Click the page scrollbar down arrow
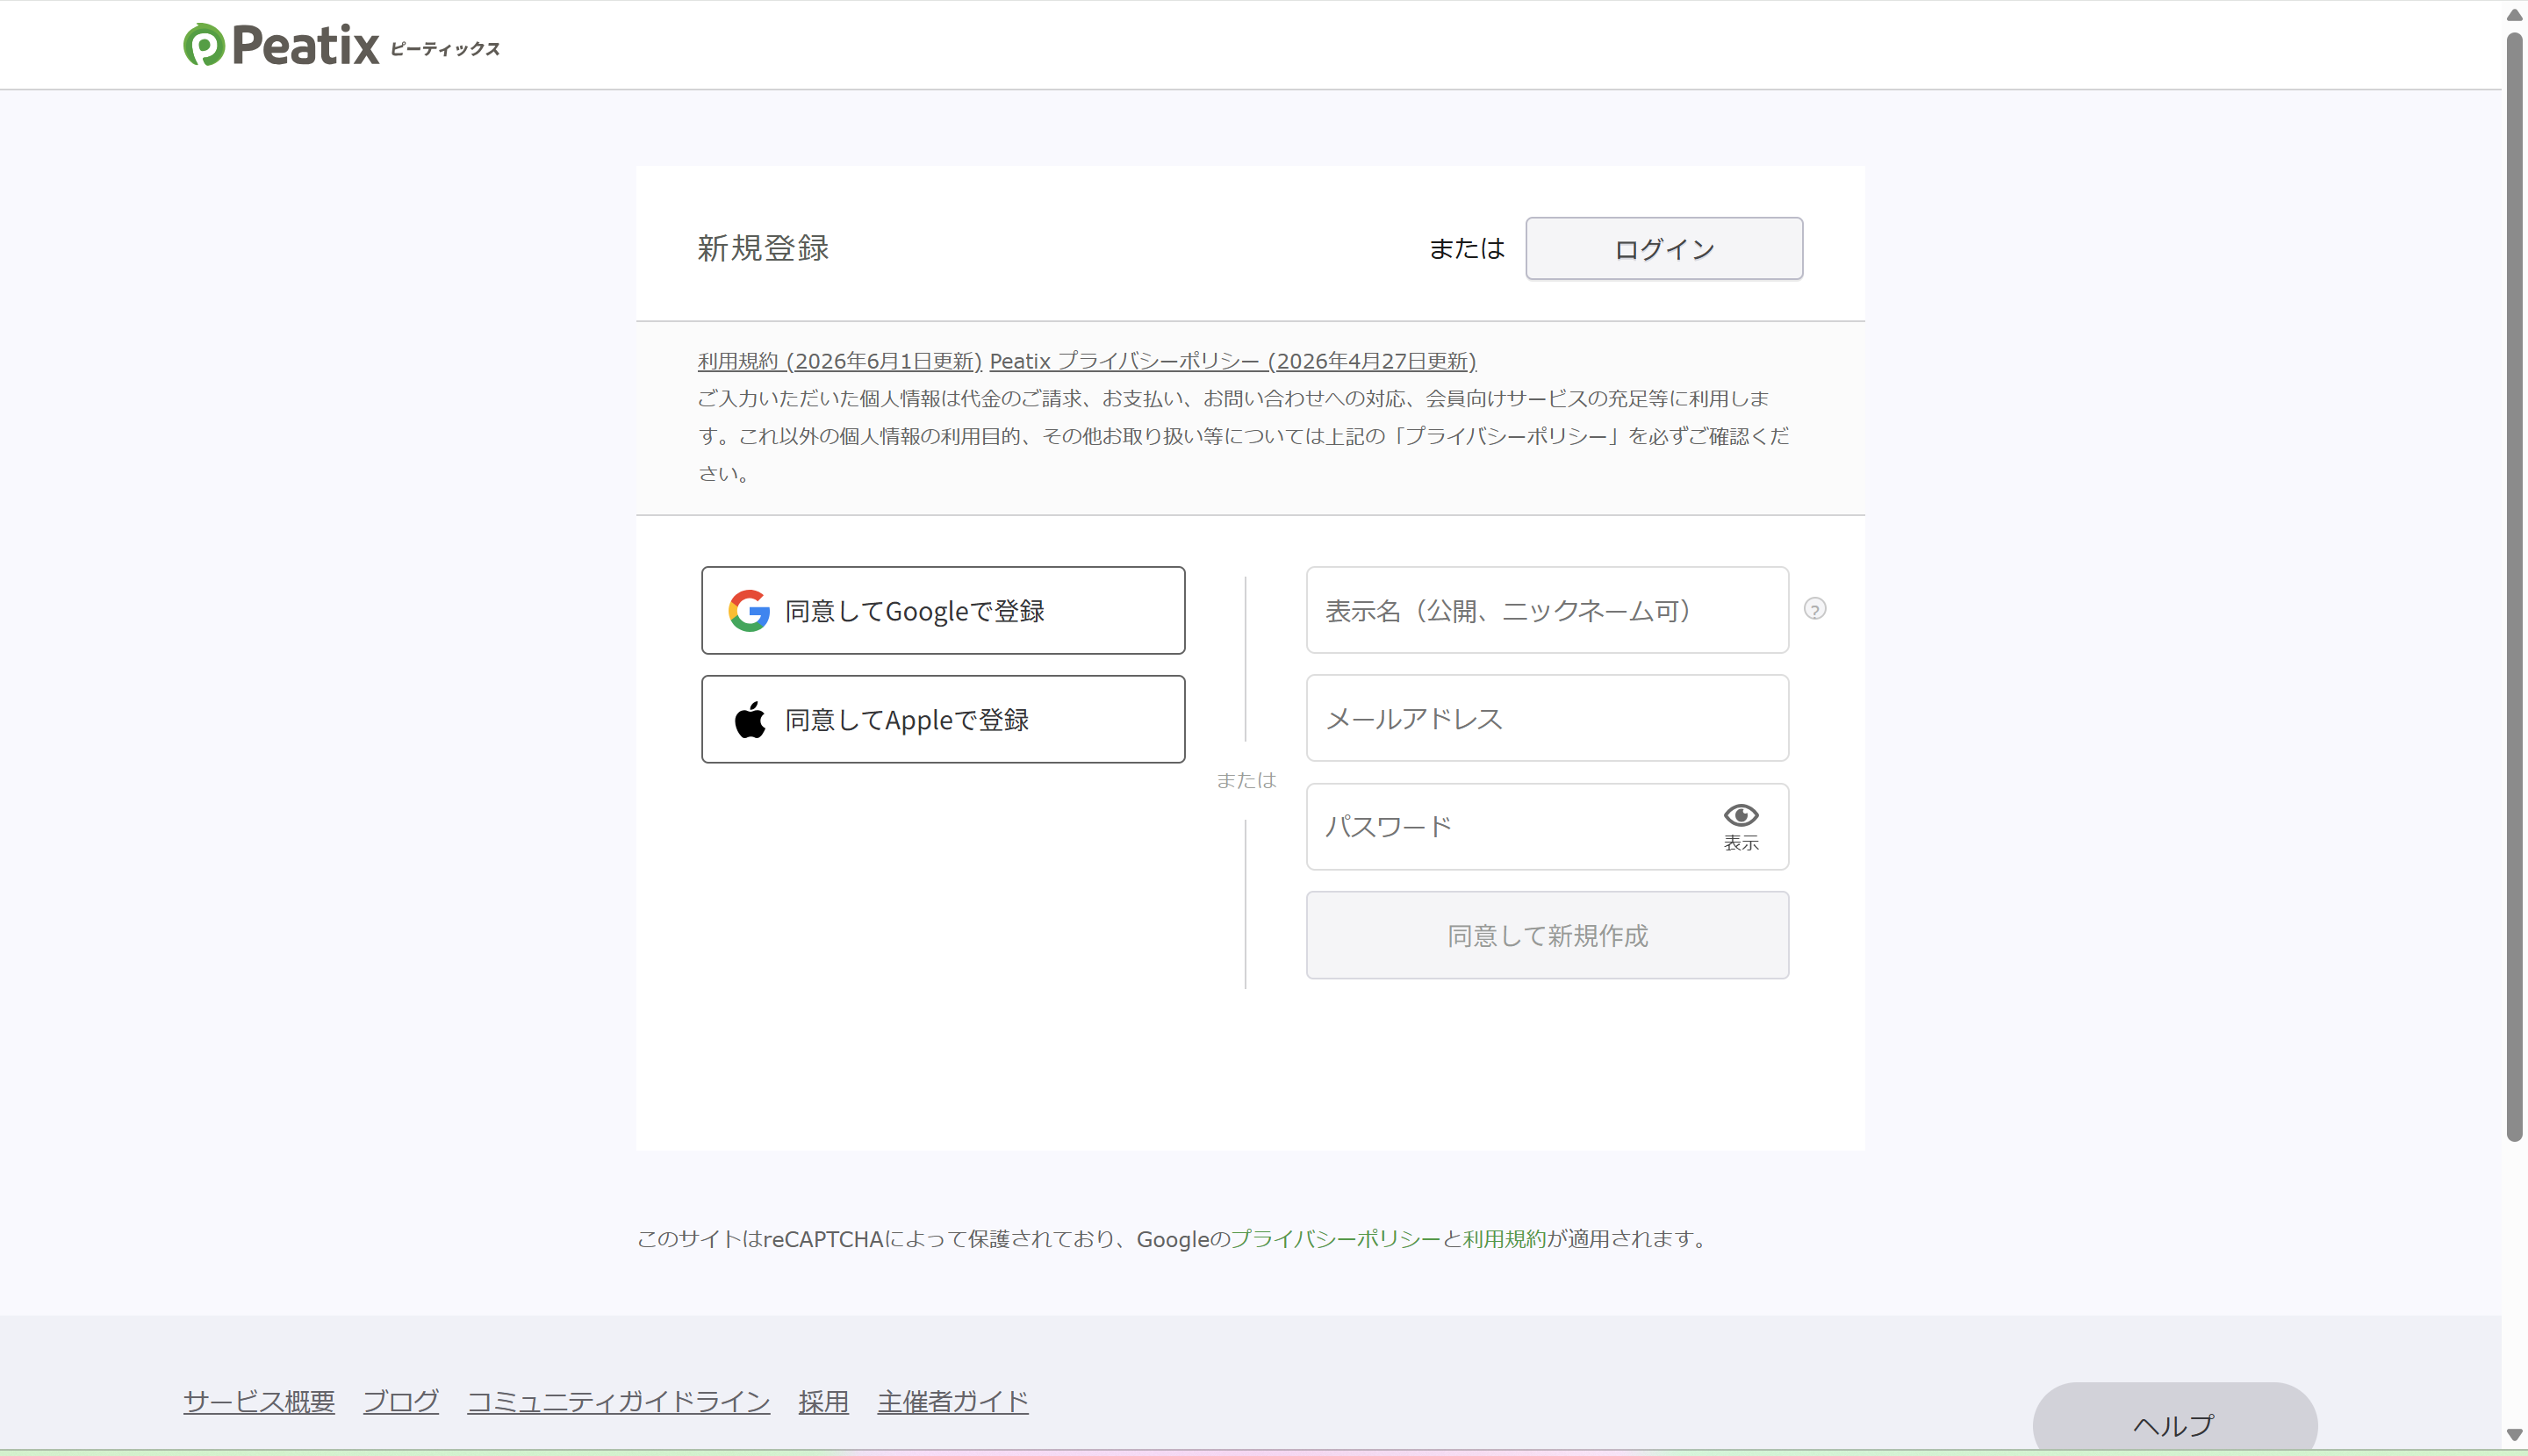This screenshot has height=1456, width=2528. point(2514,1436)
